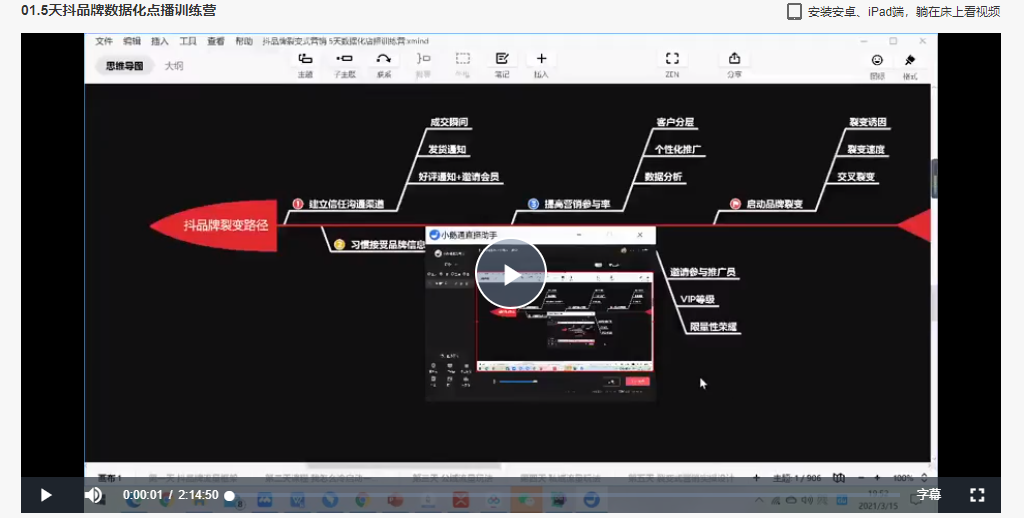Viewport: 1024px width, 518px height.
Task: Click the number 1 marker on 建立信任沟通渠道
Action: [x=298, y=204]
